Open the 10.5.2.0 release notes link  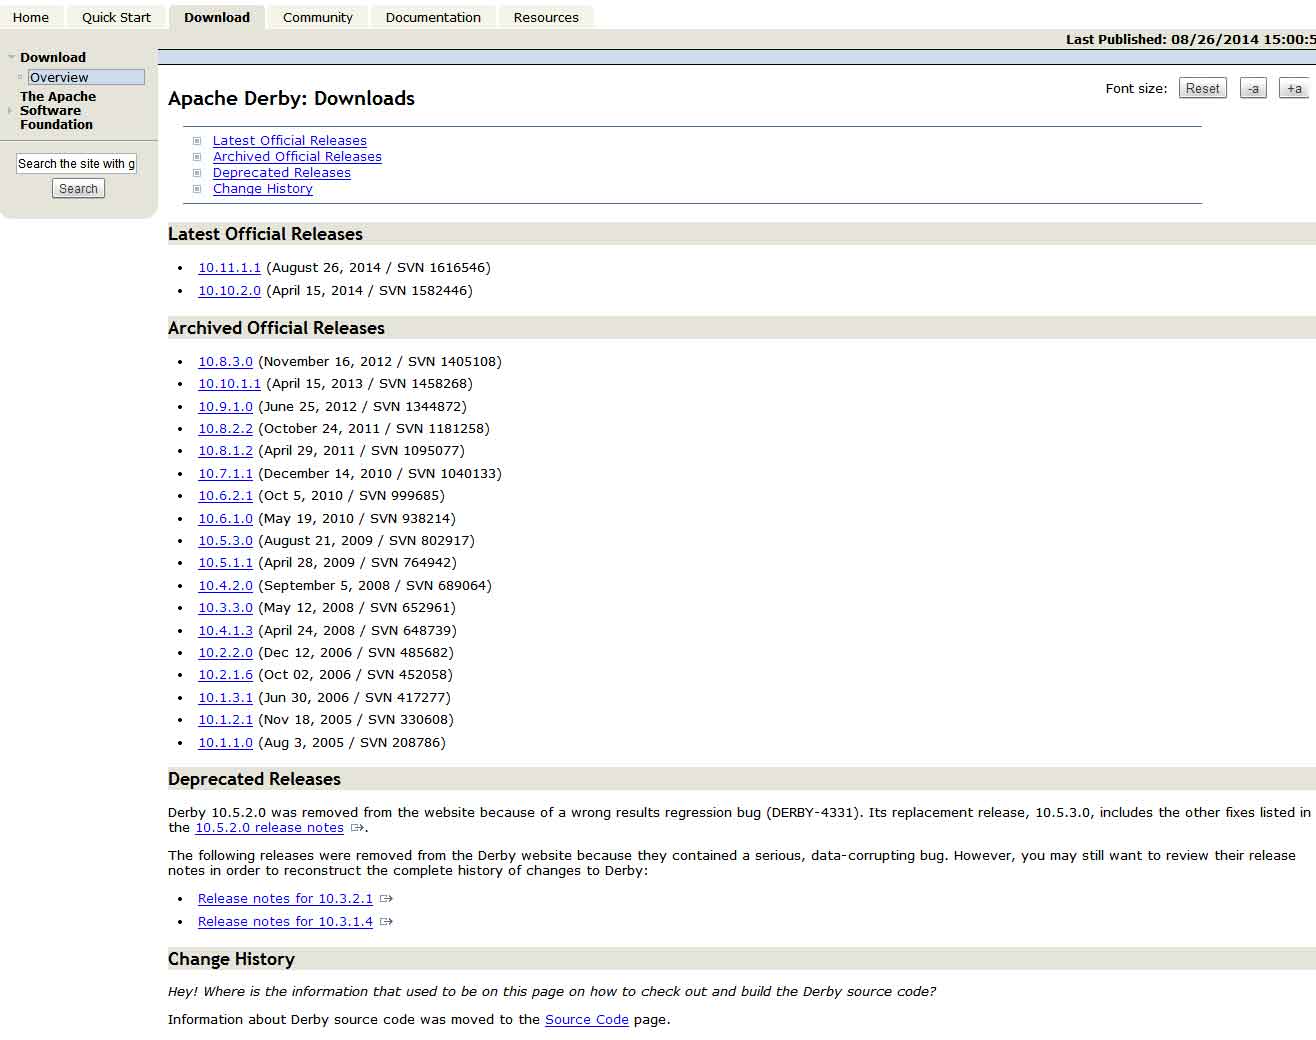(x=269, y=828)
